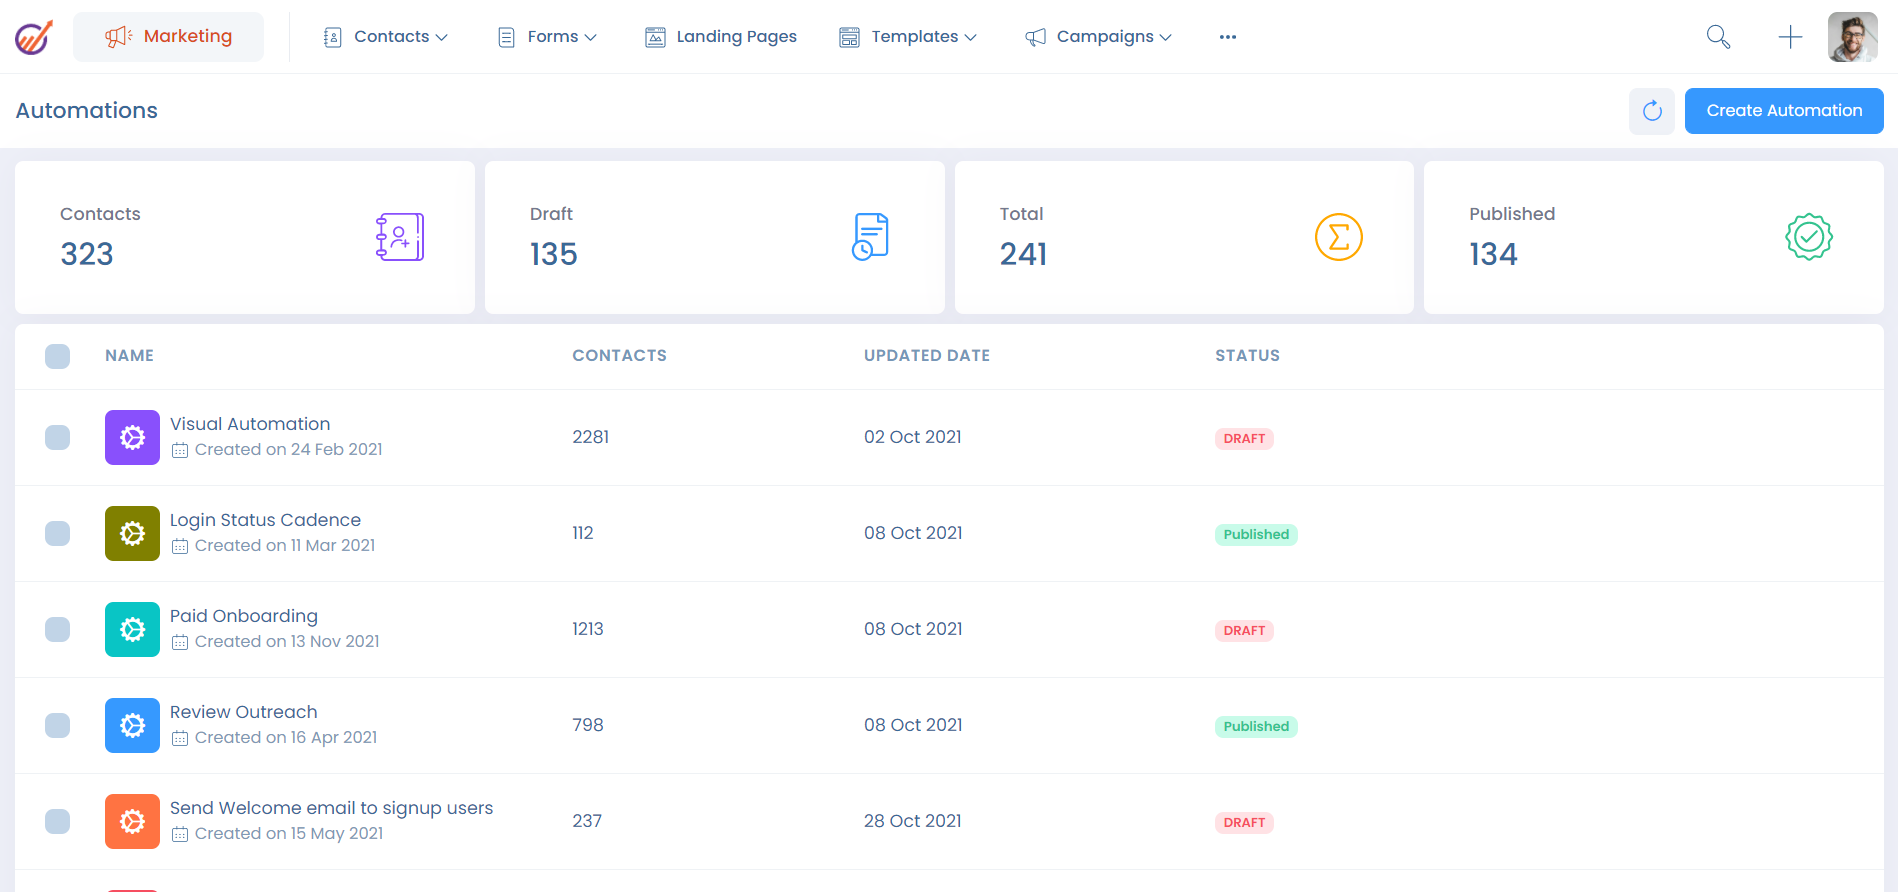Click the Forms document icon in the navbar
The image size is (1898, 892).
[x=507, y=37]
